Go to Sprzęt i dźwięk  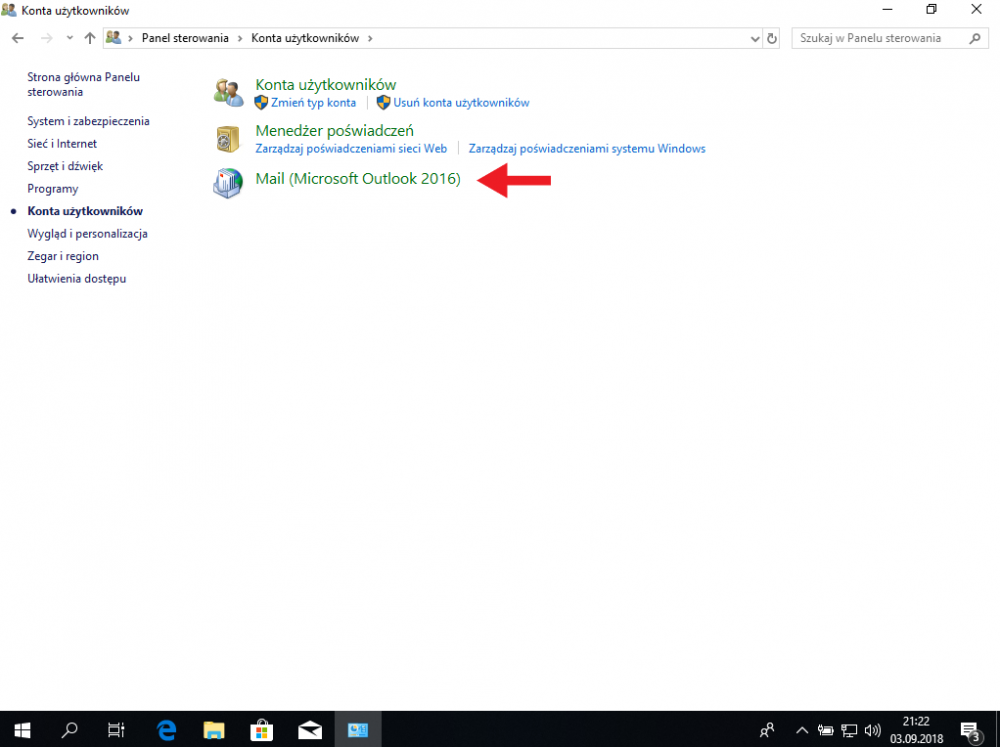pyautogui.click(x=65, y=166)
